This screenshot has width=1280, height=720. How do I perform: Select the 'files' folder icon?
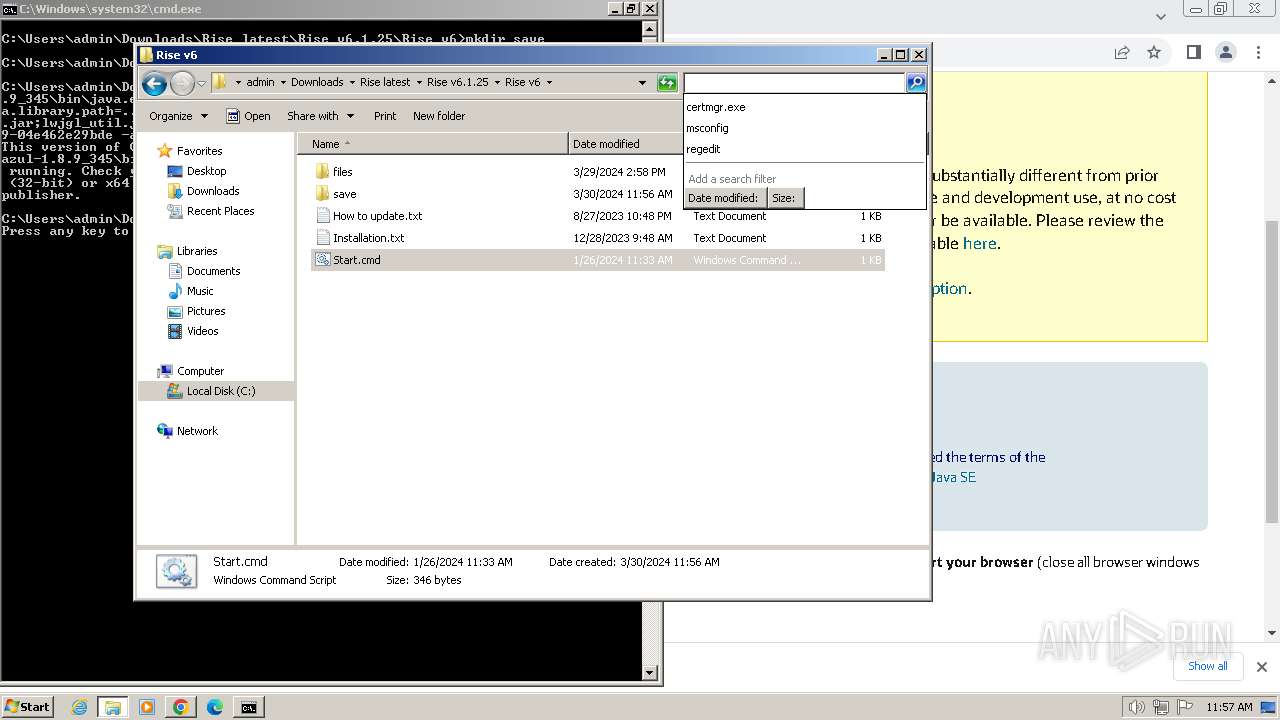coord(322,172)
